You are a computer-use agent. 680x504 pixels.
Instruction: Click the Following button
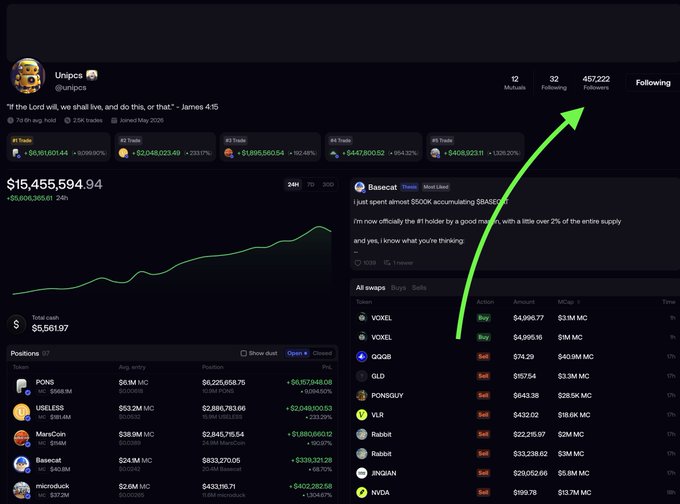(653, 82)
